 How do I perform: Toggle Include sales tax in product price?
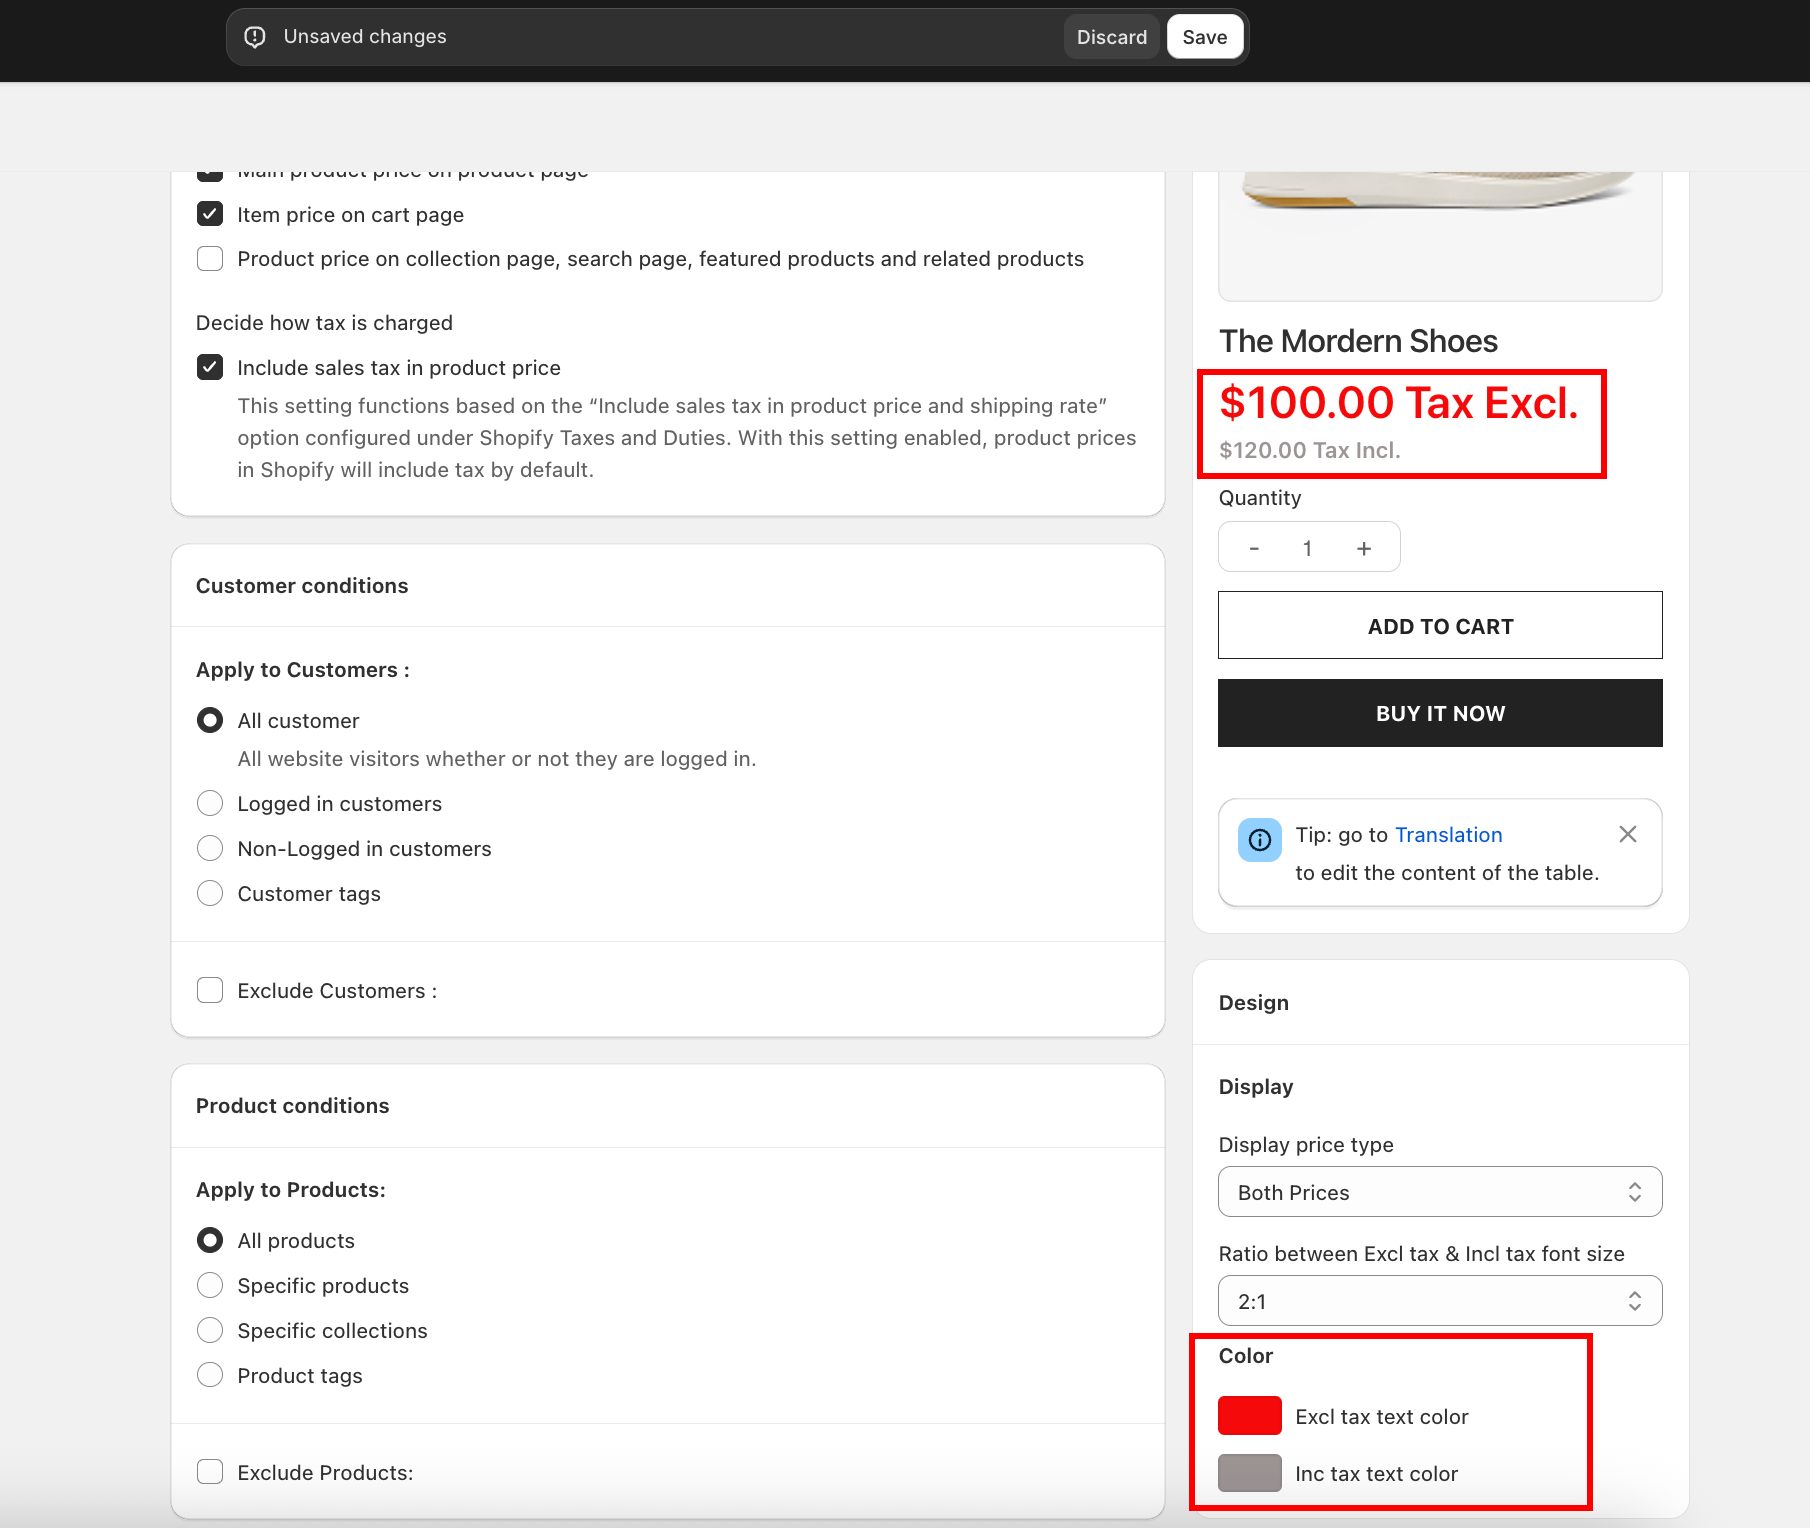(x=210, y=367)
